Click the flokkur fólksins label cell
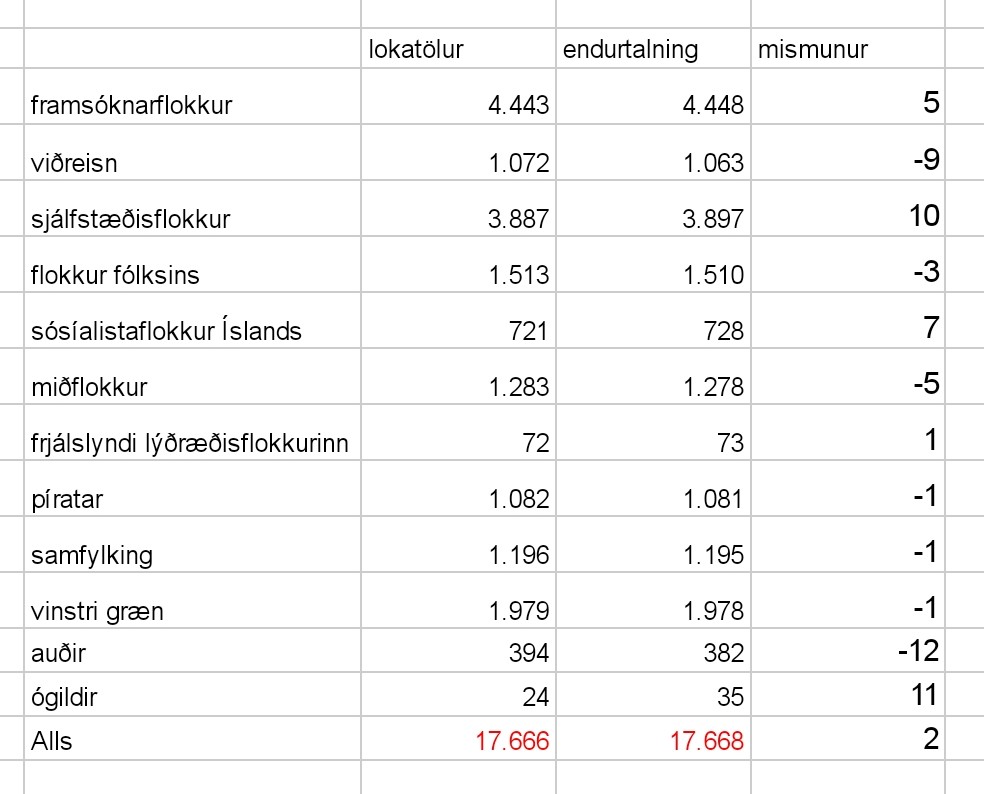984x794 pixels. coord(192,264)
